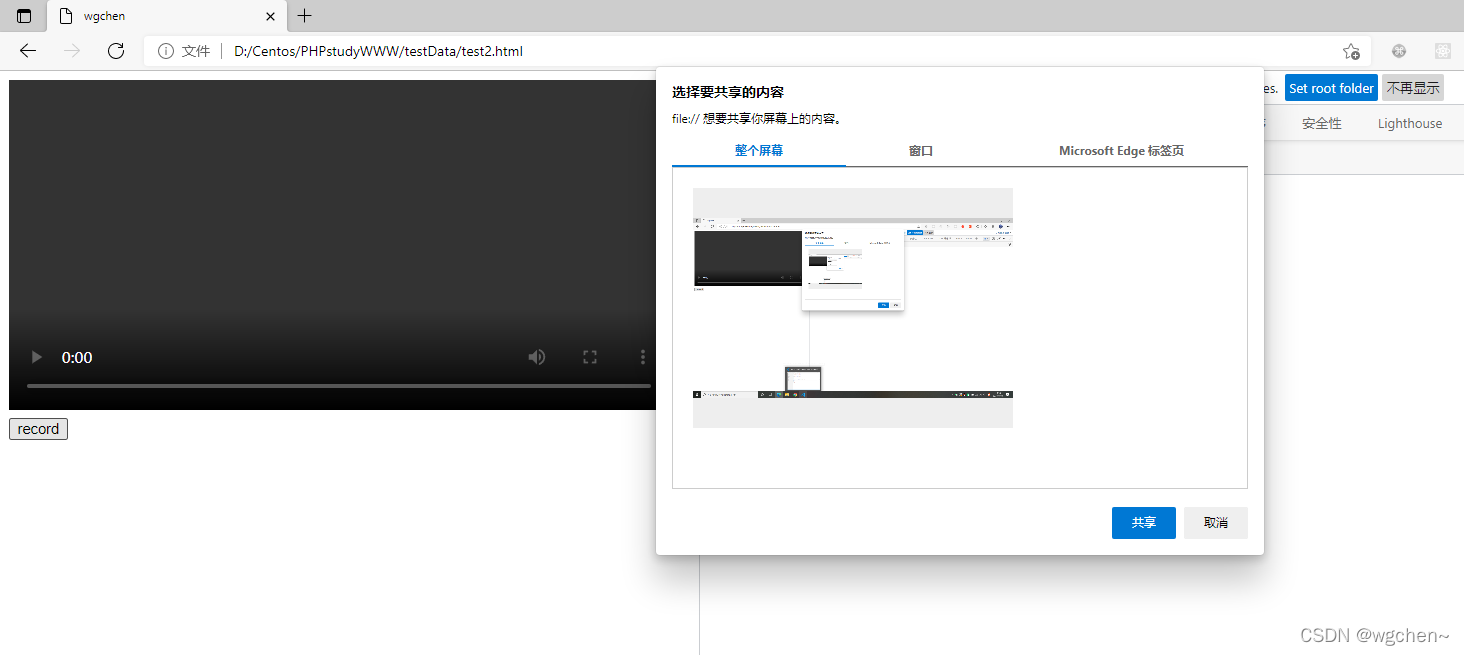Open the Lighthouse DevTools tab
This screenshot has width=1464, height=655.
pyautogui.click(x=1410, y=123)
